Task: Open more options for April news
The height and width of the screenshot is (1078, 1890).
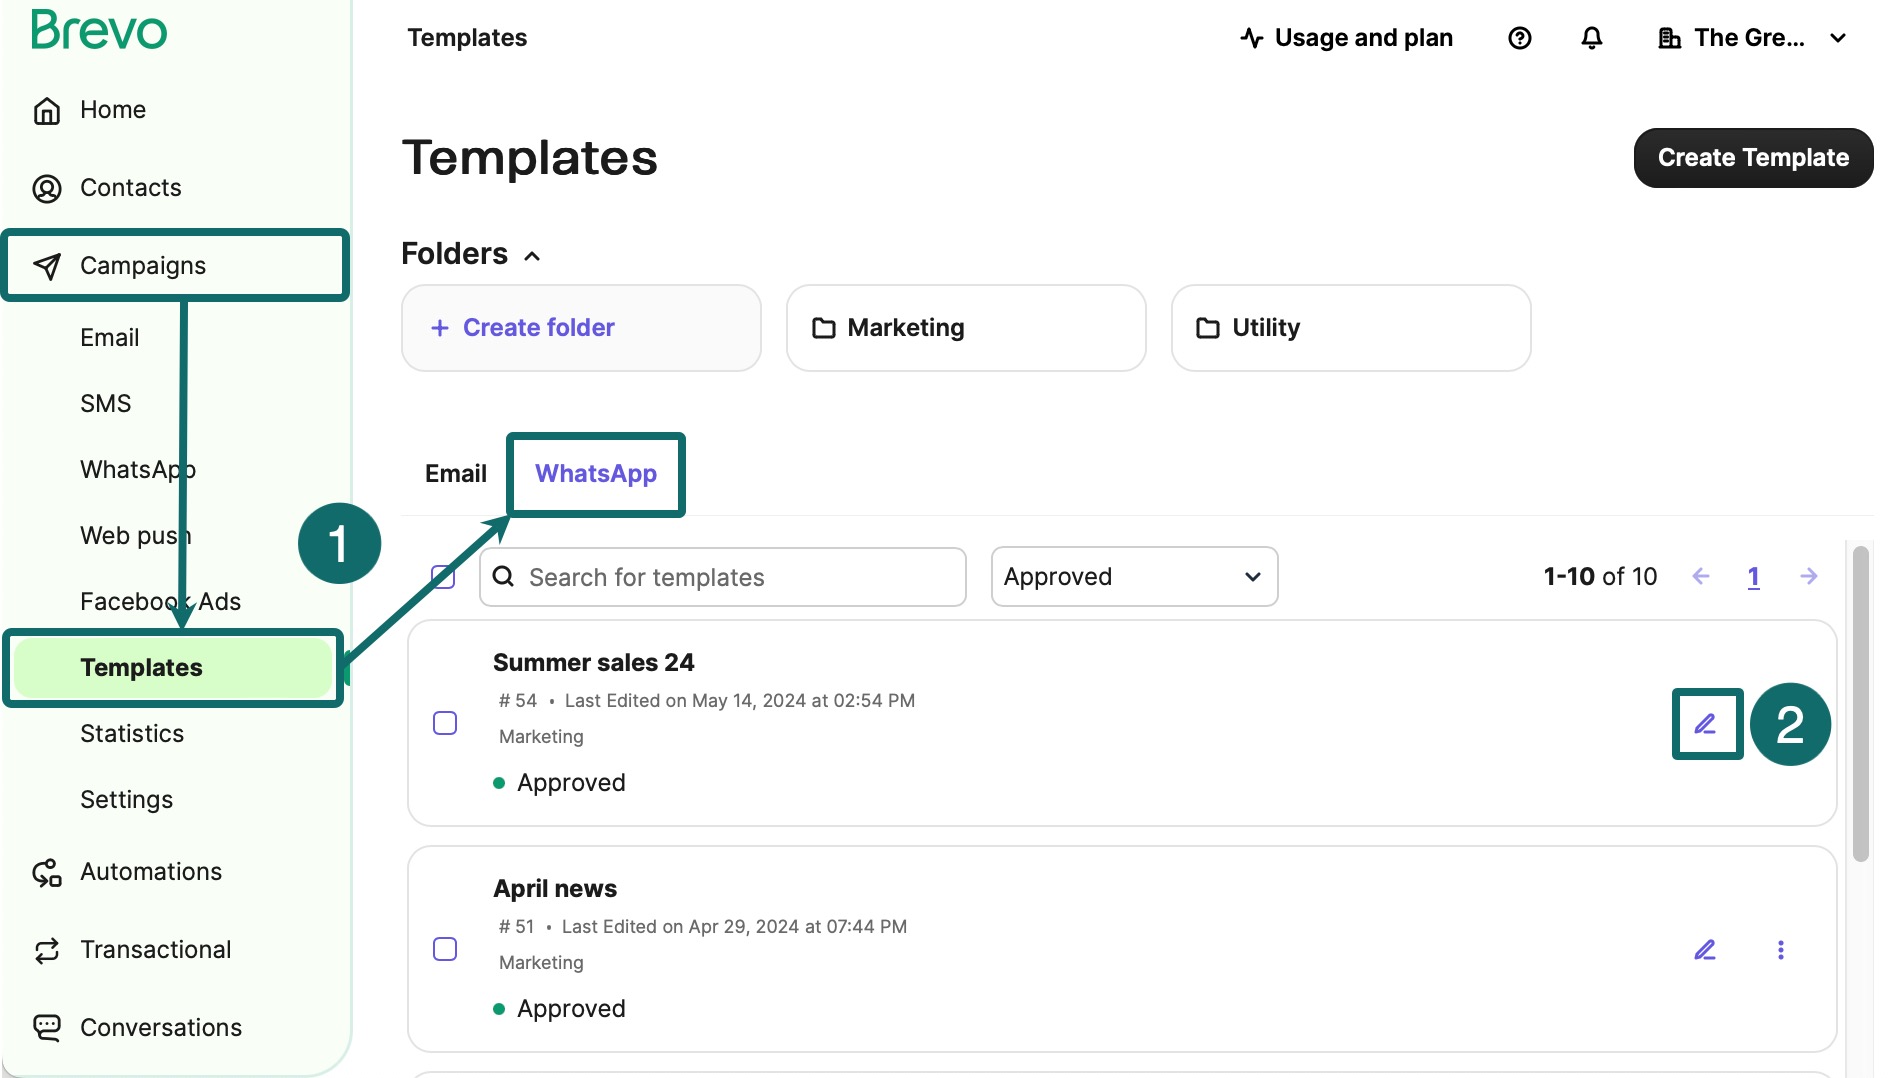Action: tap(1780, 949)
